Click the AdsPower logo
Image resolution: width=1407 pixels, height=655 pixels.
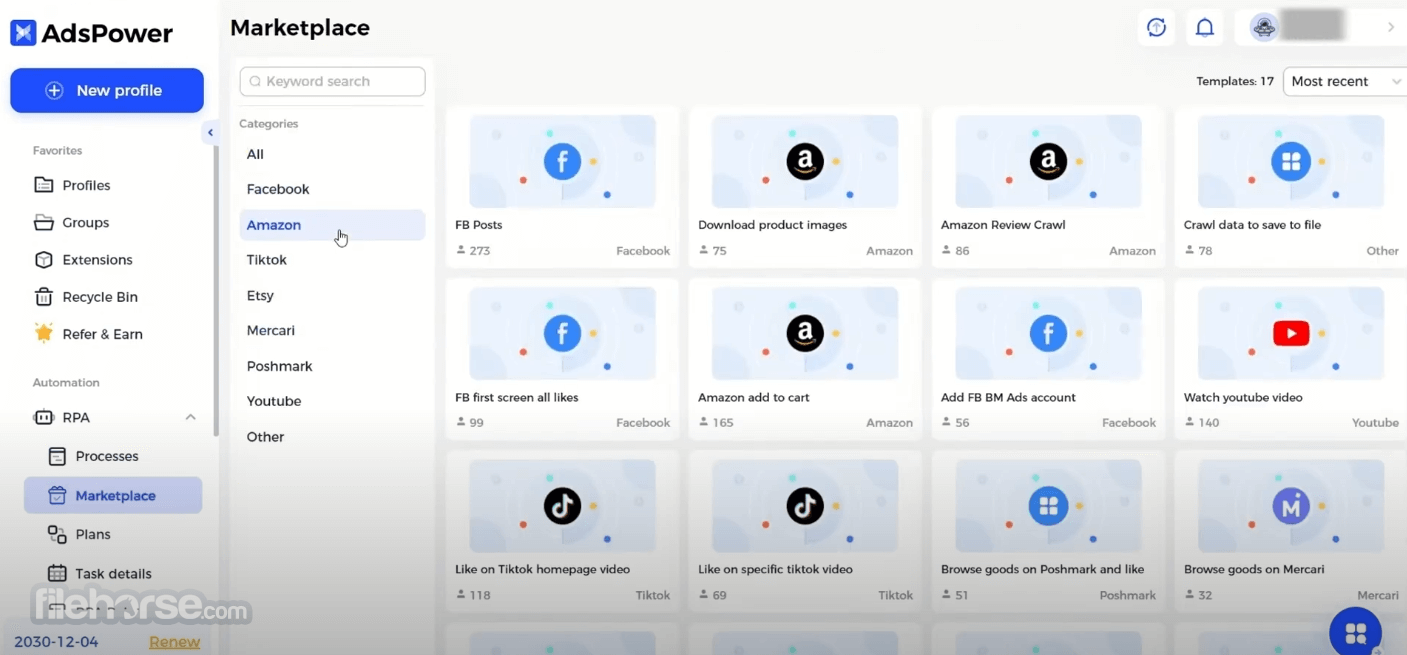coord(91,33)
